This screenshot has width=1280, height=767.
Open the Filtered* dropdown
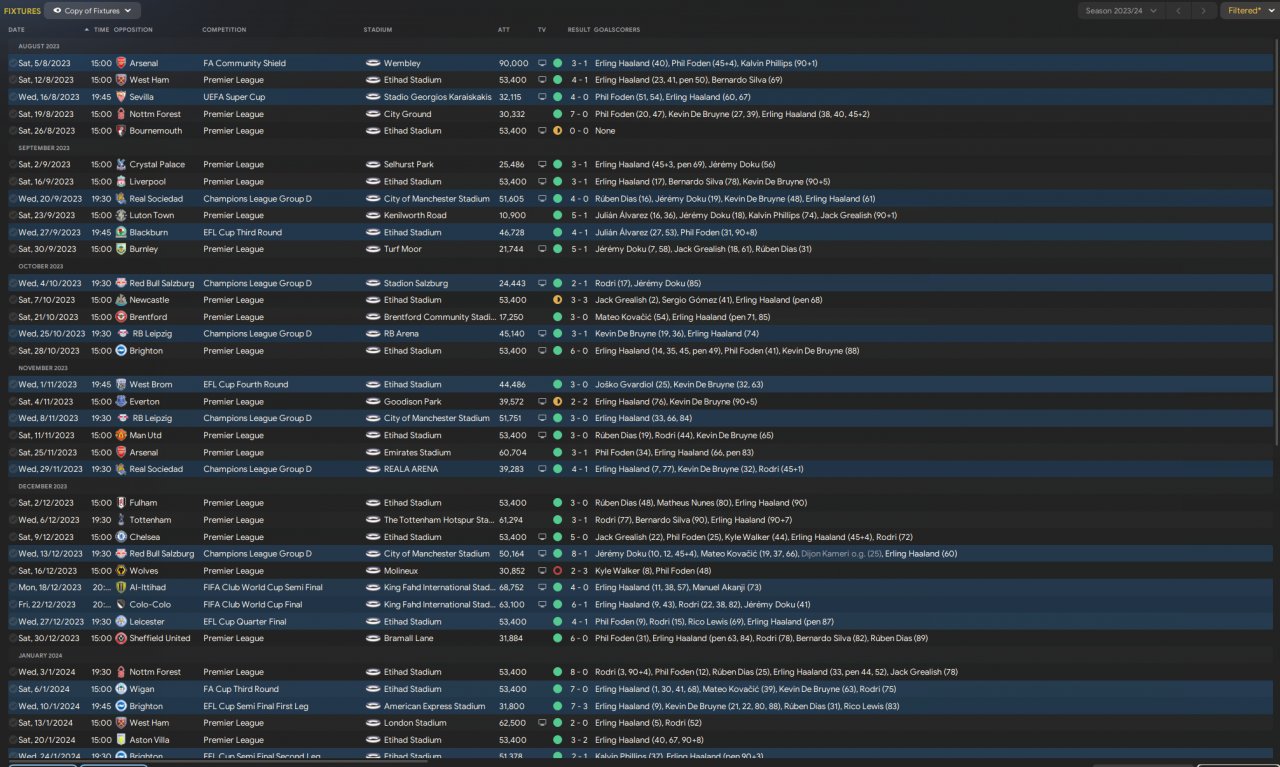(1249, 11)
